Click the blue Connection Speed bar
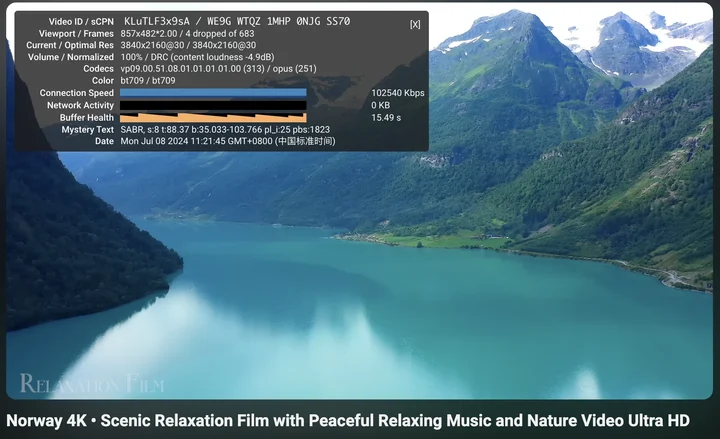The width and height of the screenshot is (720, 439). 213,93
